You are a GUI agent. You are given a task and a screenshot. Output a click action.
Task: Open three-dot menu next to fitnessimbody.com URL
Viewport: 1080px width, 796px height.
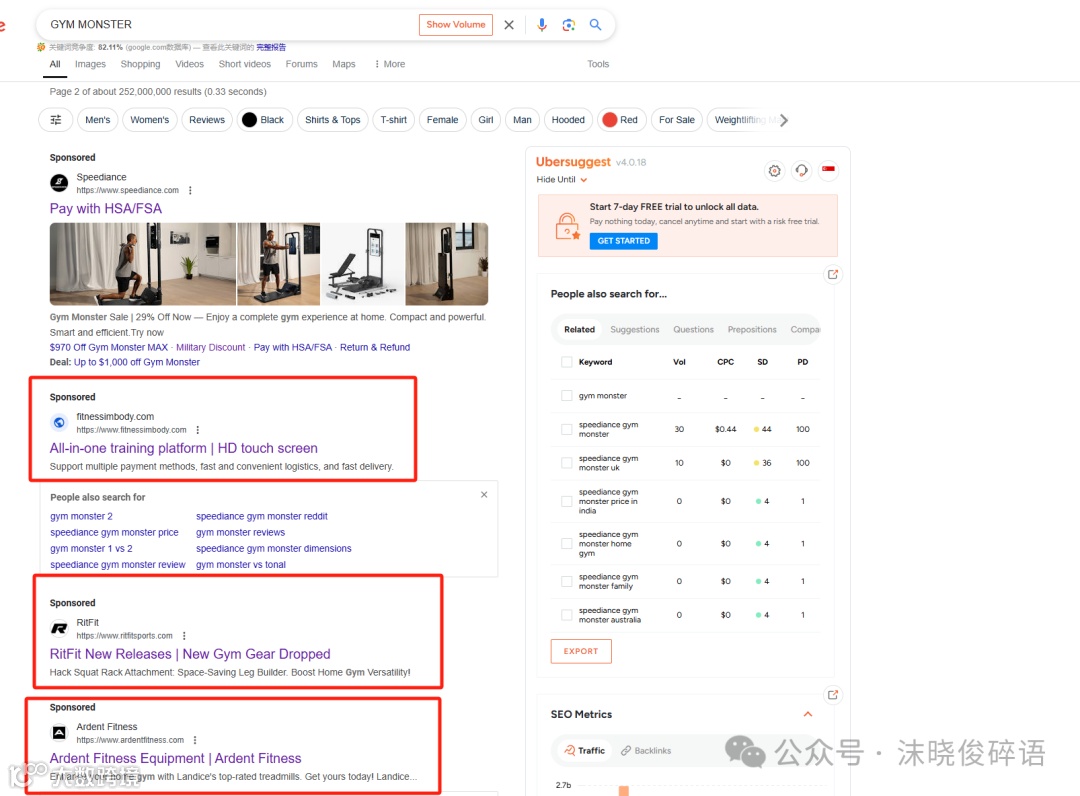click(198, 430)
